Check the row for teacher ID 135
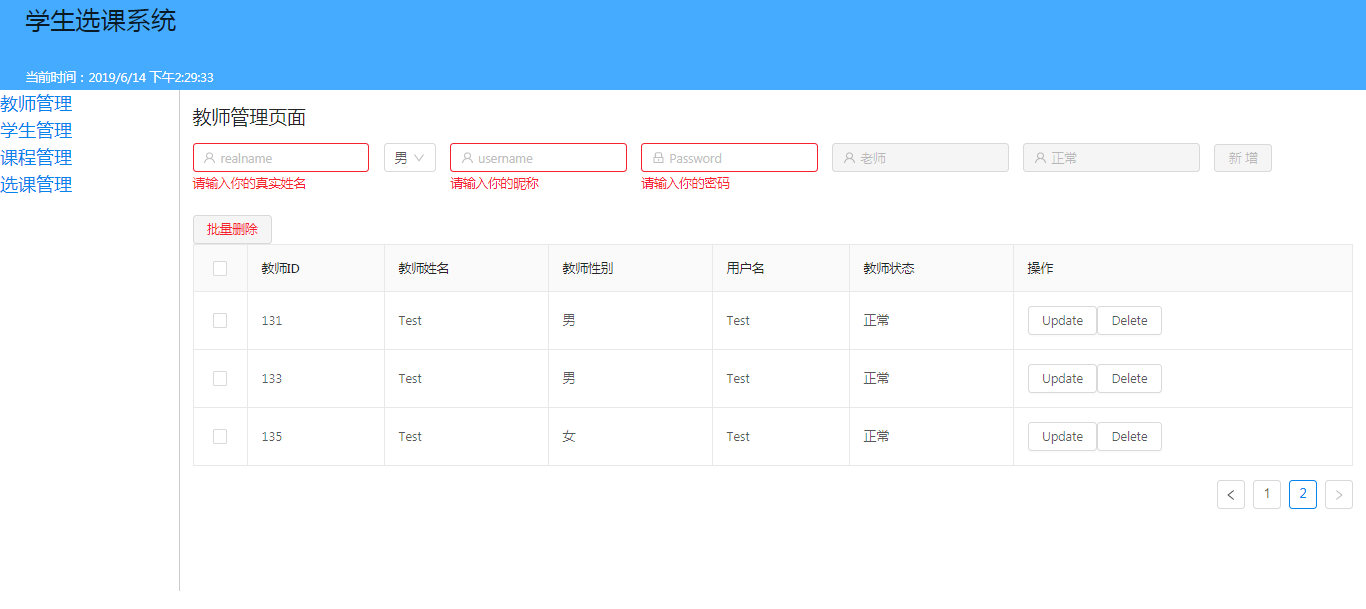The height and width of the screenshot is (609, 1366). pyautogui.click(x=220, y=436)
